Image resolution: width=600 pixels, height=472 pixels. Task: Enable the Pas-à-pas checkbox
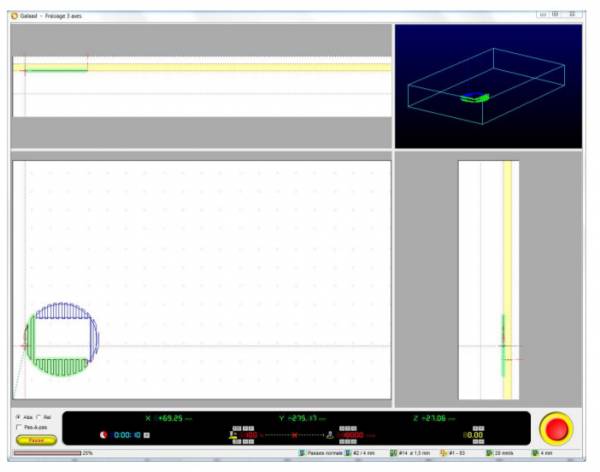[19, 427]
